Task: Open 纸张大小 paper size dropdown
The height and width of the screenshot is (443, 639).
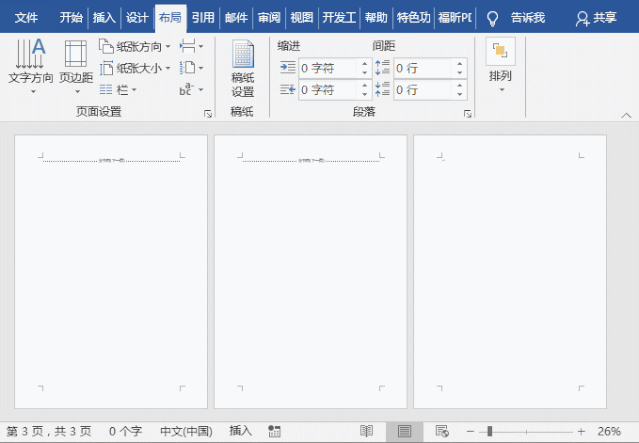Action: [x=135, y=68]
